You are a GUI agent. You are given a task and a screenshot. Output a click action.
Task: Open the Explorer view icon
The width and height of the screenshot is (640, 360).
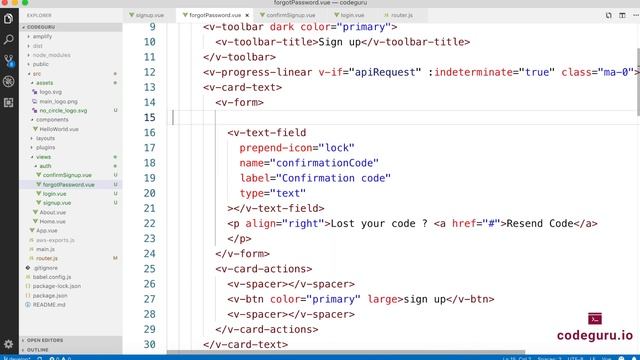(x=9, y=18)
